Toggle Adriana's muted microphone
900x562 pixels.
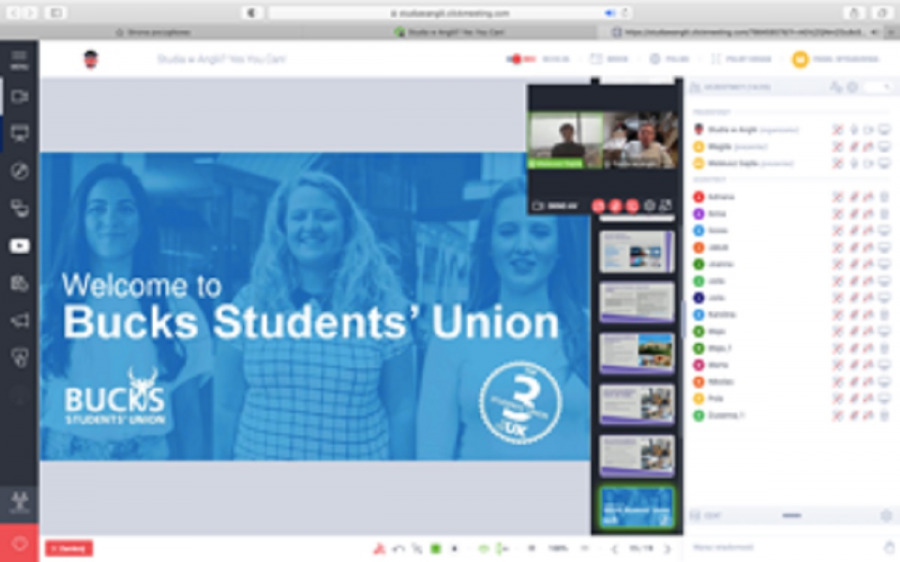click(x=854, y=197)
